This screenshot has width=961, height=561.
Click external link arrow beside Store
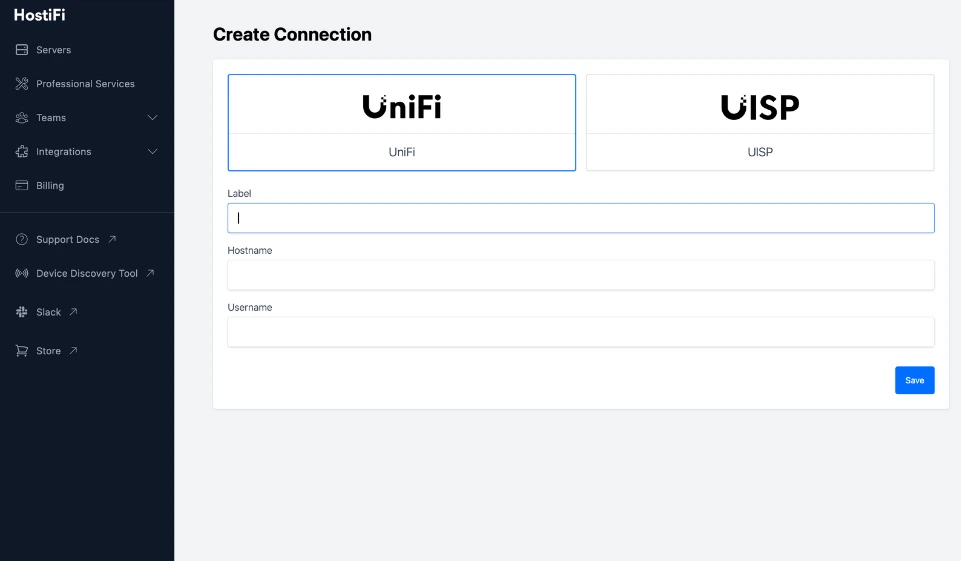74,350
